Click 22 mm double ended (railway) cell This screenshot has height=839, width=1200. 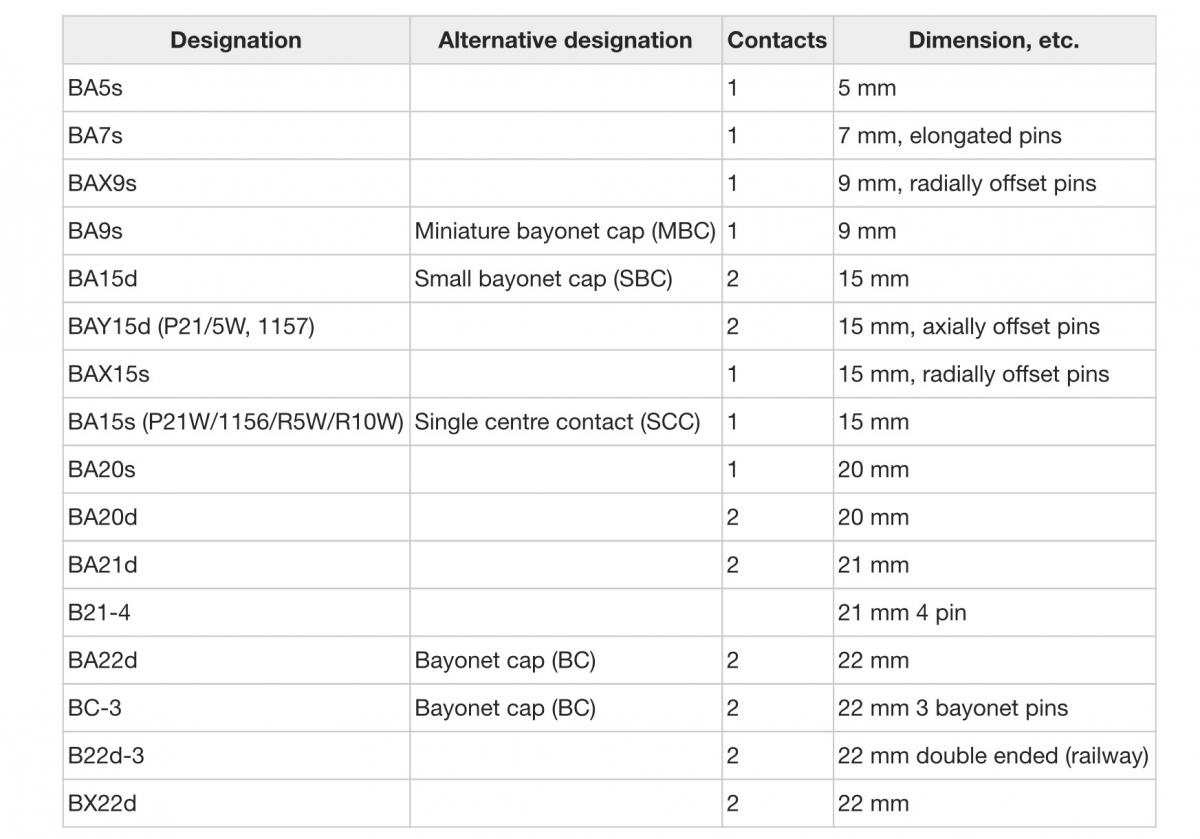tap(994, 756)
